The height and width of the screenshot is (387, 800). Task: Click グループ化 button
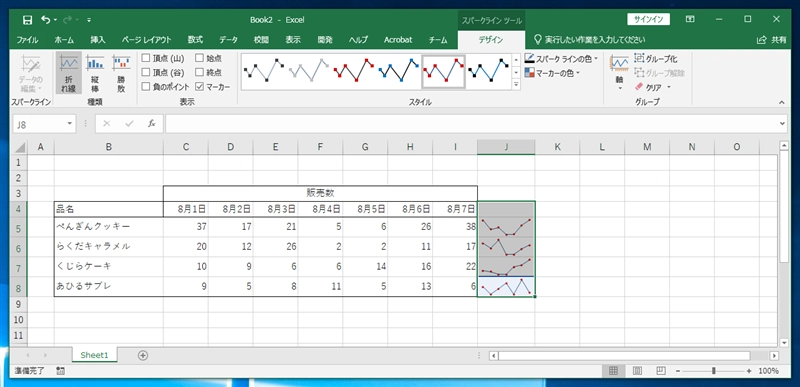pos(656,59)
